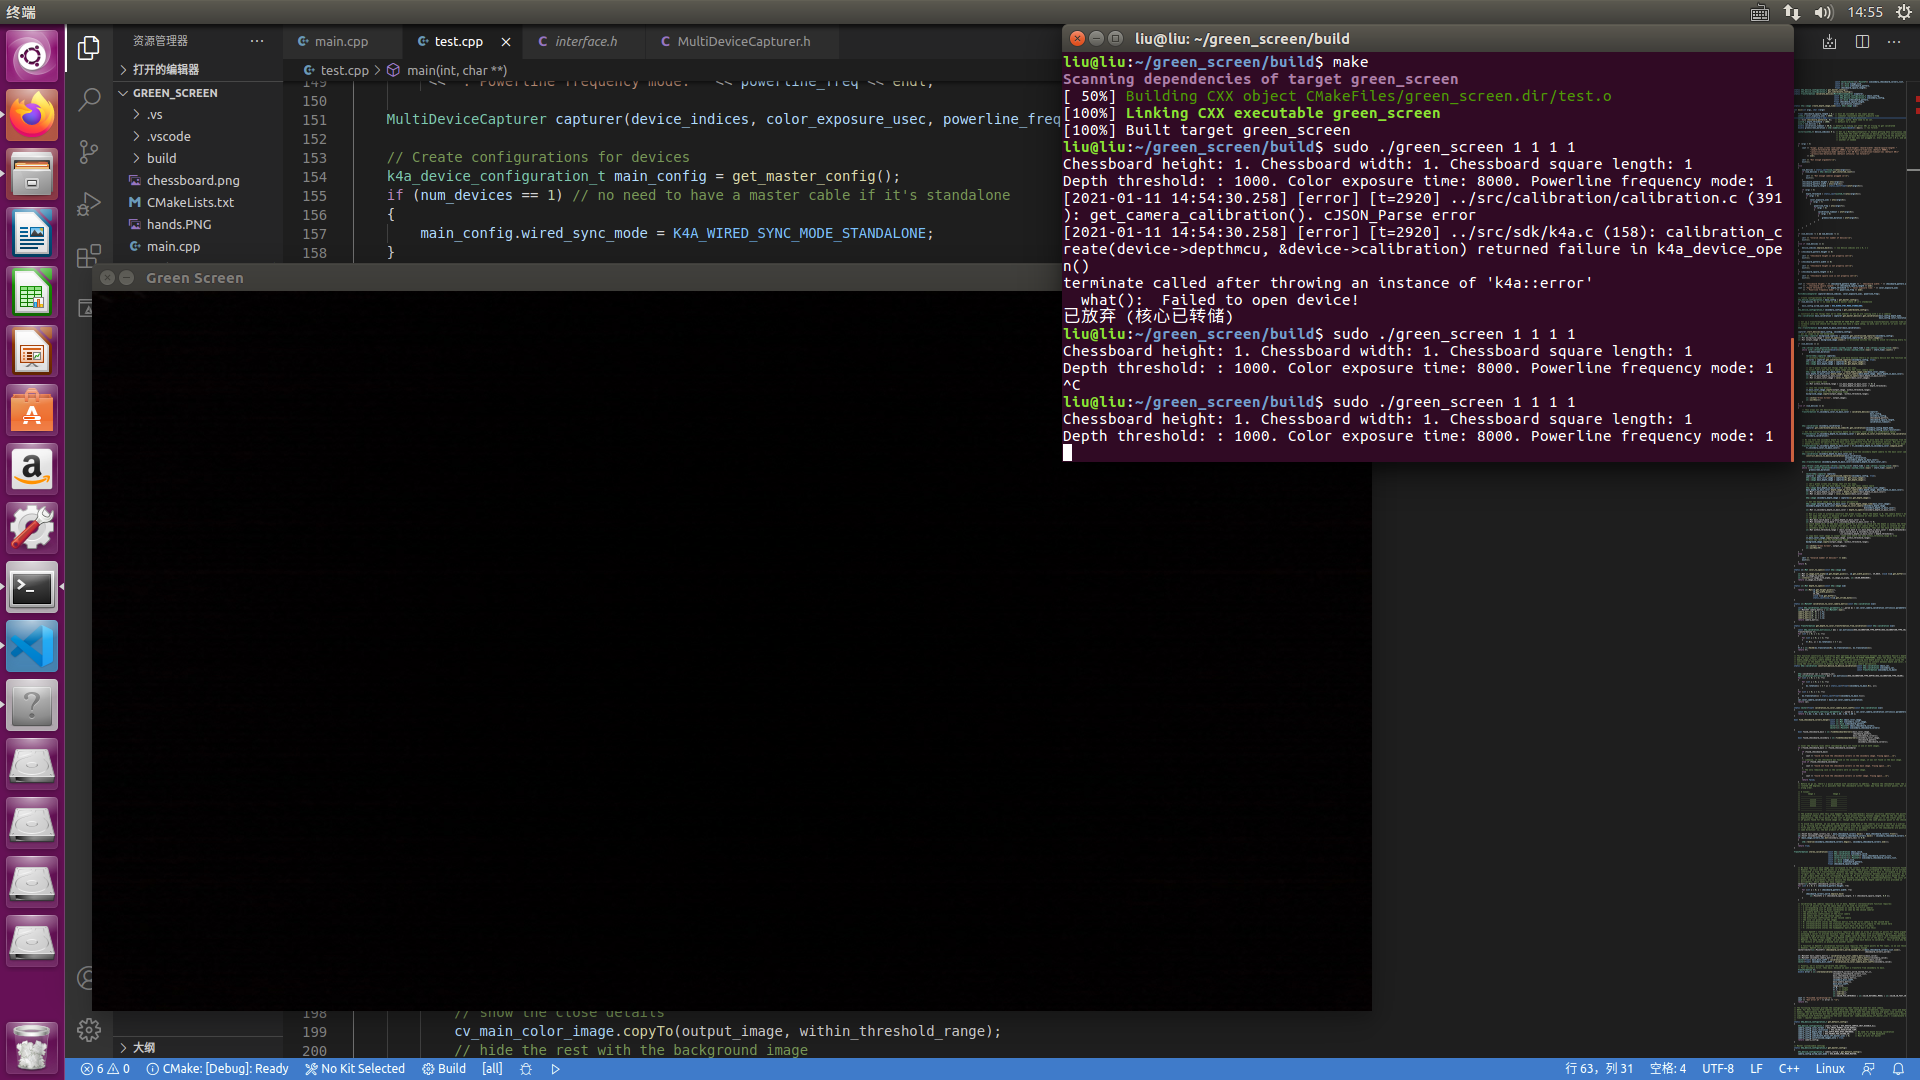
Task: Open the Search view in the activity bar
Action: tap(89, 100)
